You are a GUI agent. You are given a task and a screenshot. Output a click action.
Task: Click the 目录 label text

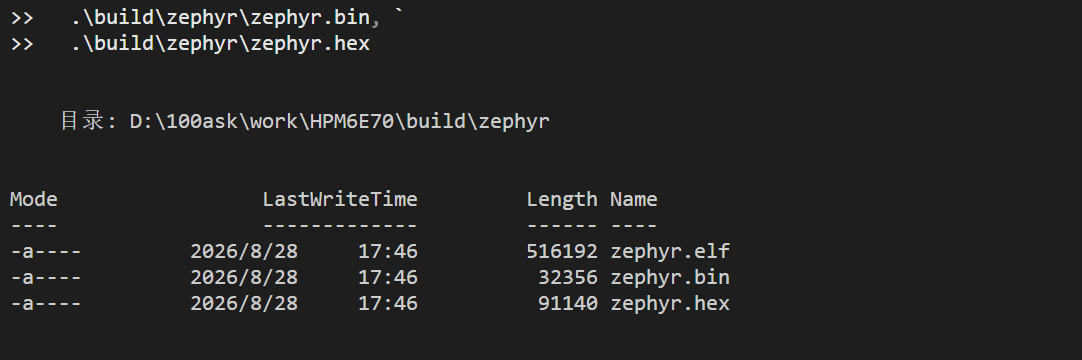81,121
